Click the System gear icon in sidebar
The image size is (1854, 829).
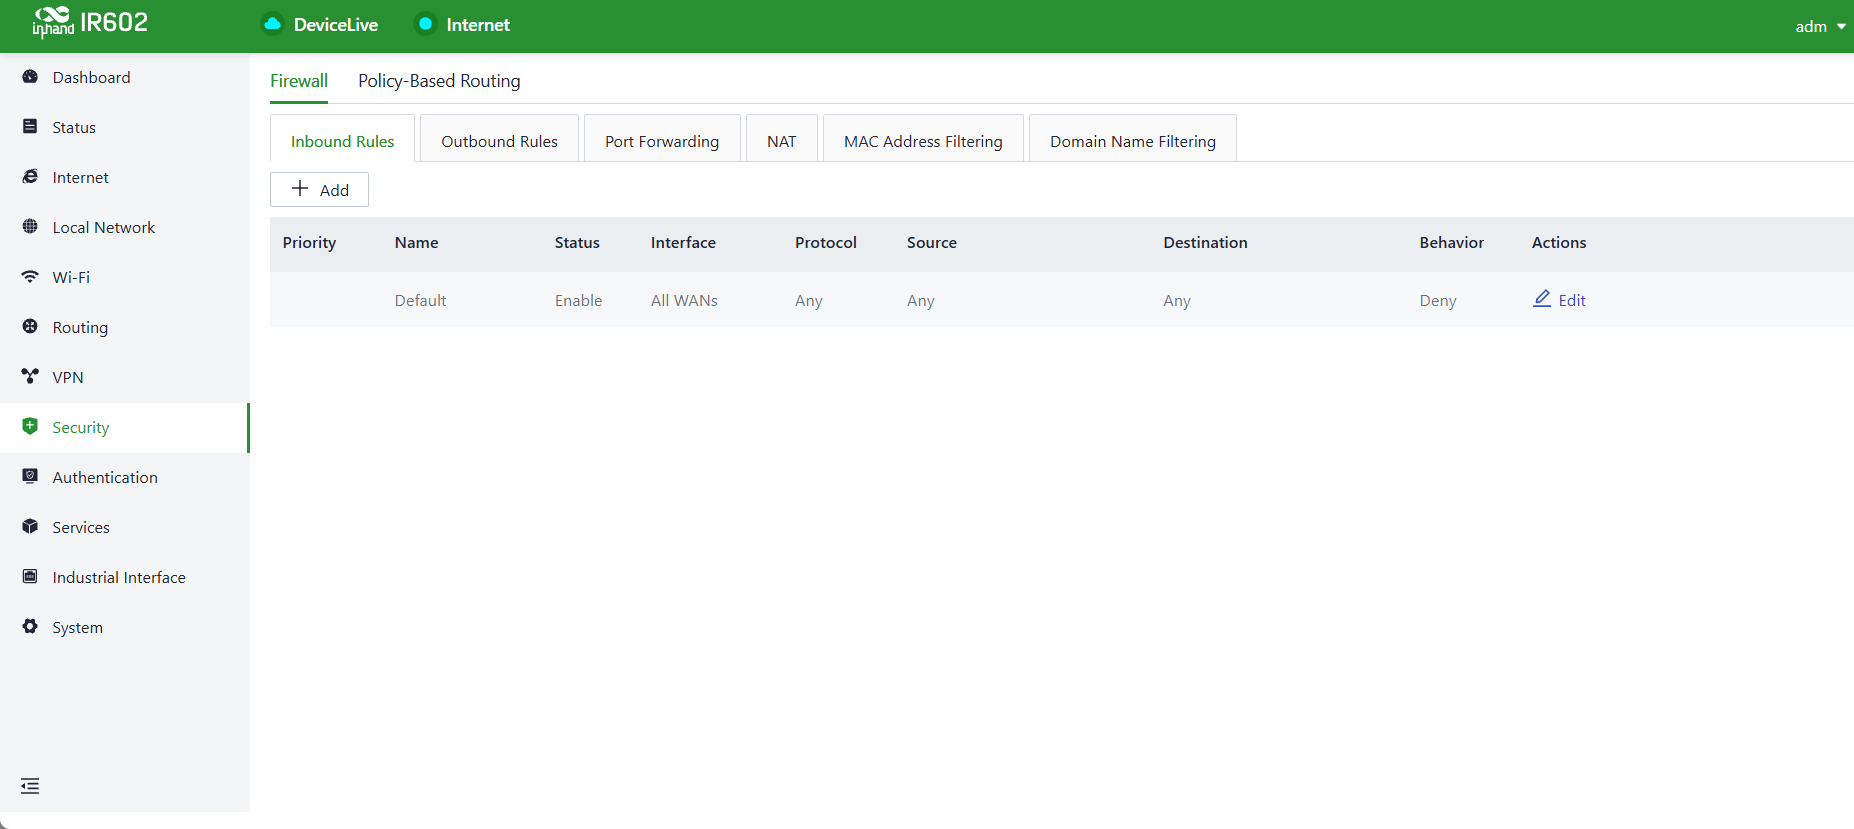coord(30,627)
